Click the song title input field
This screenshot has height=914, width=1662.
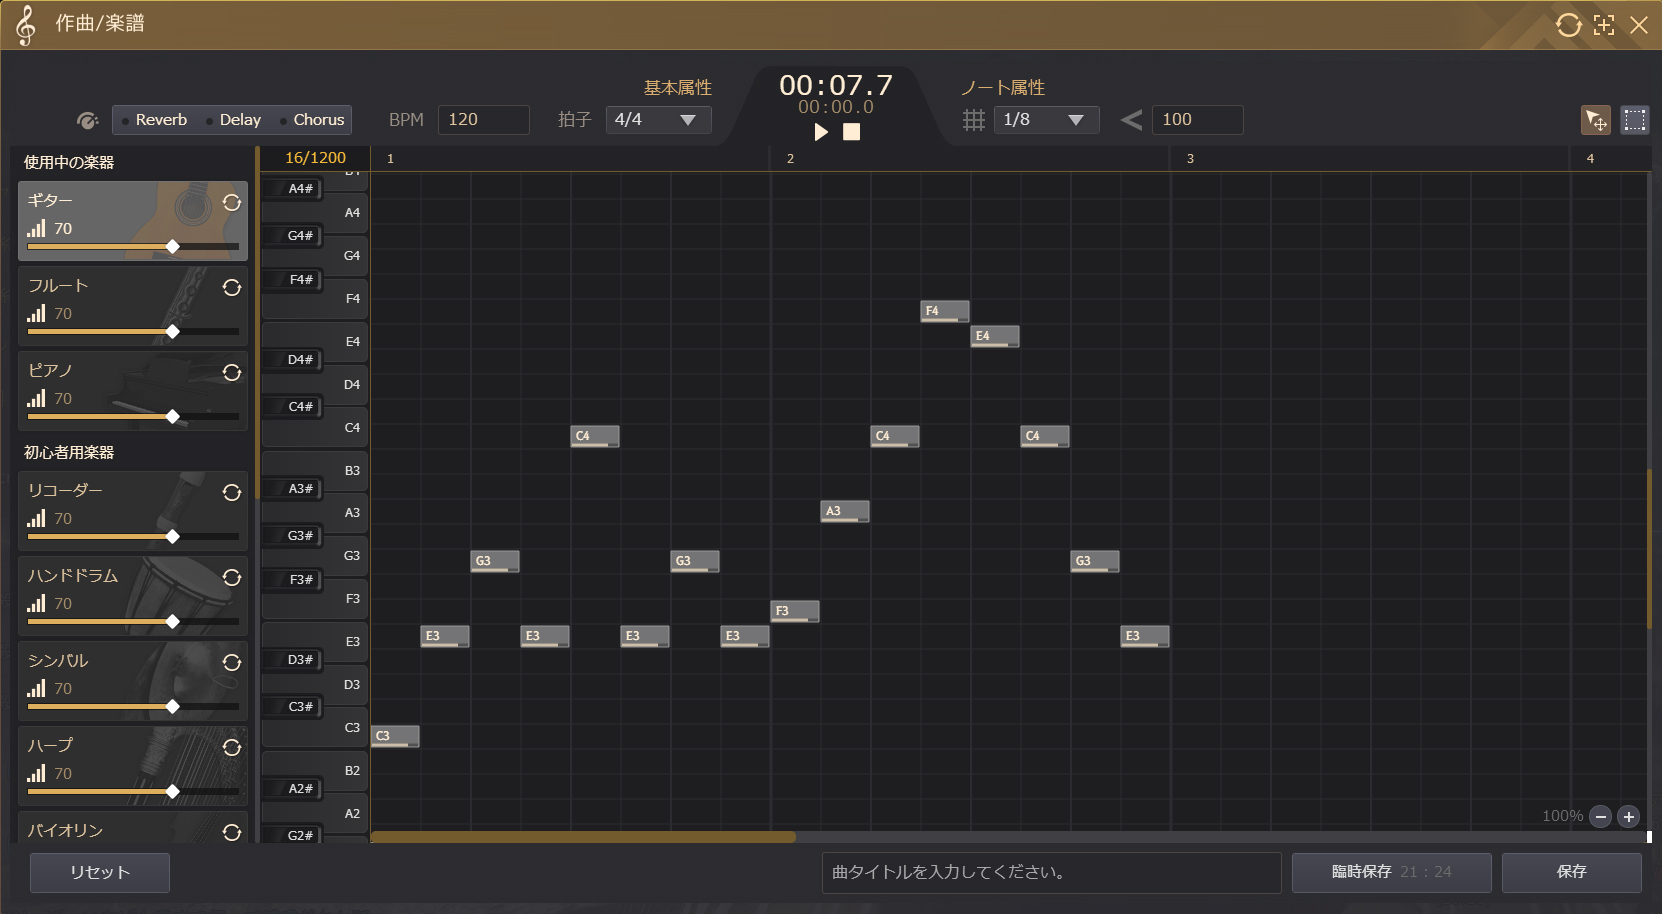click(x=1050, y=872)
